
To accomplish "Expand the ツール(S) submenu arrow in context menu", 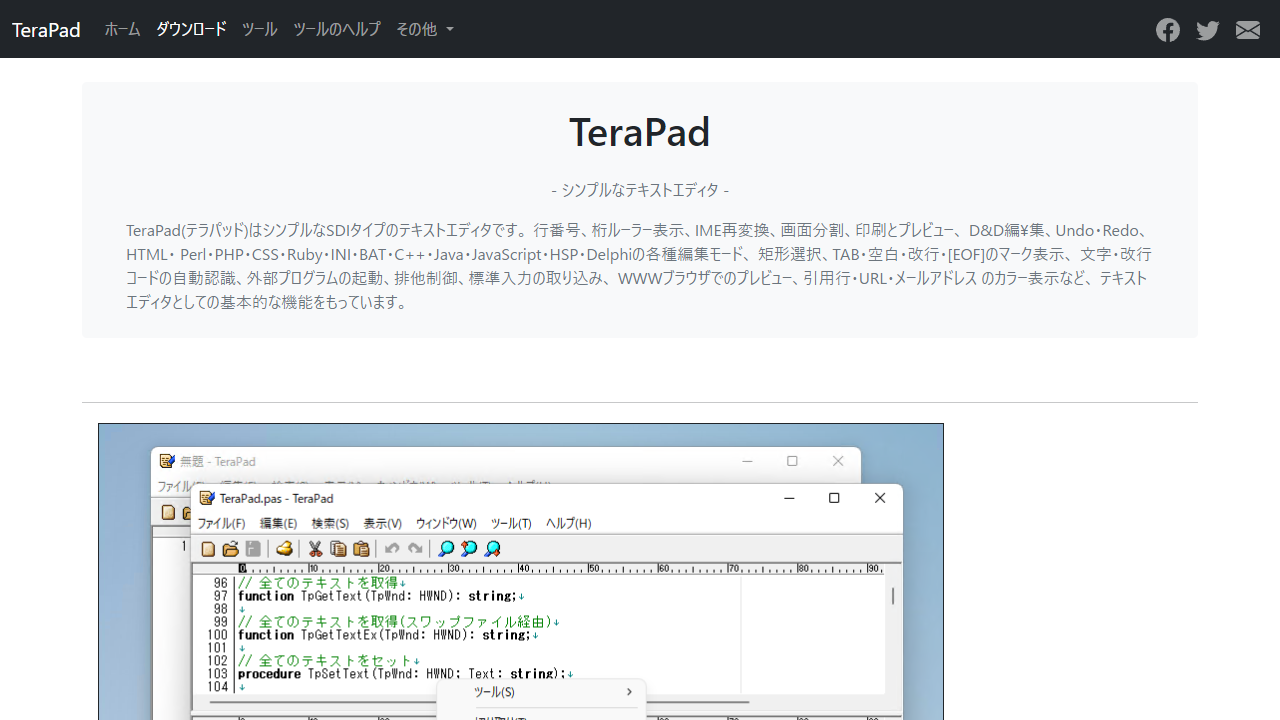I will coord(629,692).
